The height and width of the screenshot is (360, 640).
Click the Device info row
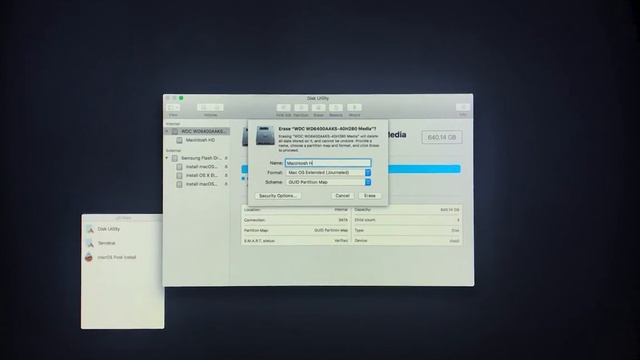(x=407, y=241)
